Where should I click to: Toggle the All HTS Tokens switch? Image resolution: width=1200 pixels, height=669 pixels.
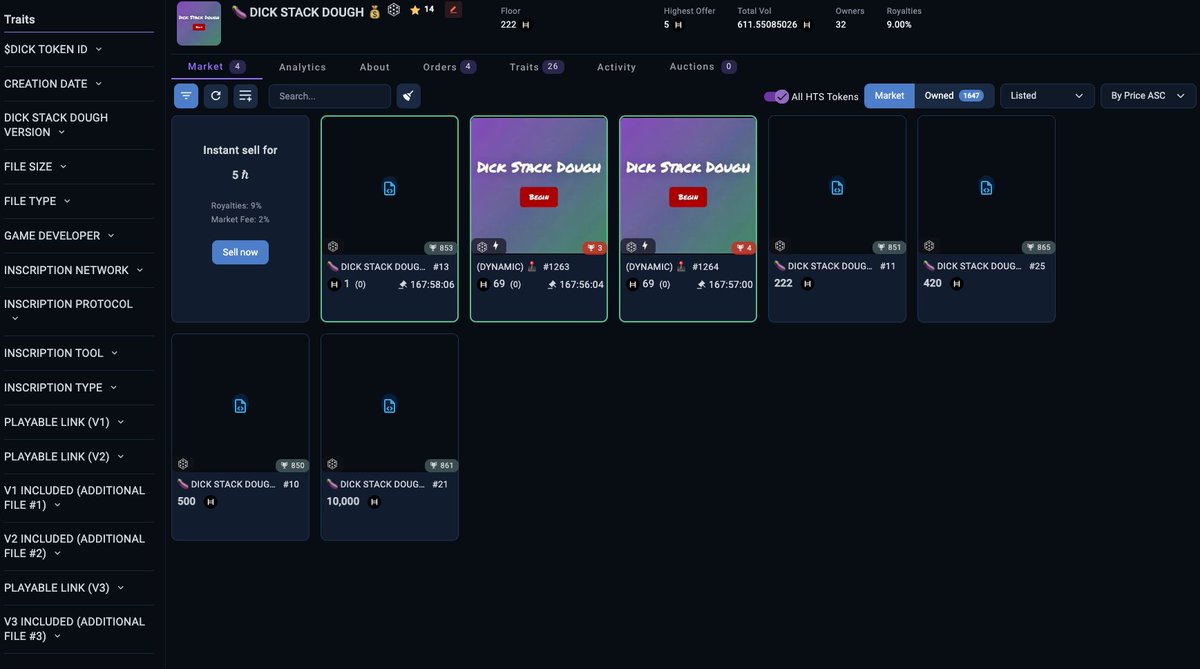point(776,96)
